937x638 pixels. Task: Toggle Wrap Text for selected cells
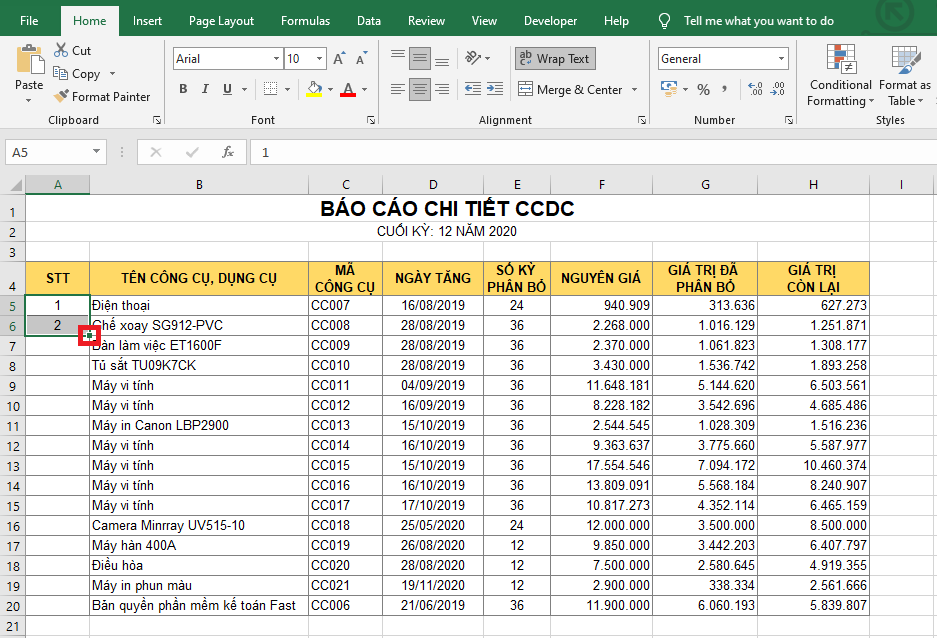[x=555, y=59]
